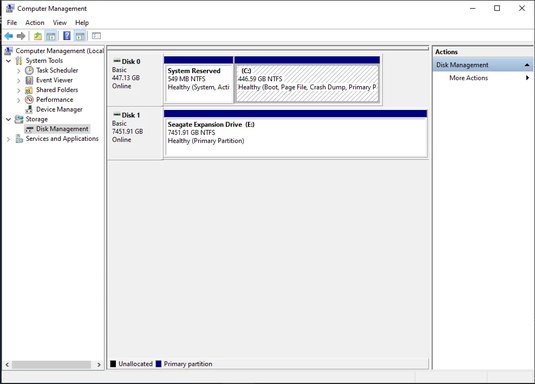Click the 447.13 GB text under Disk 0

[x=126, y=78]
